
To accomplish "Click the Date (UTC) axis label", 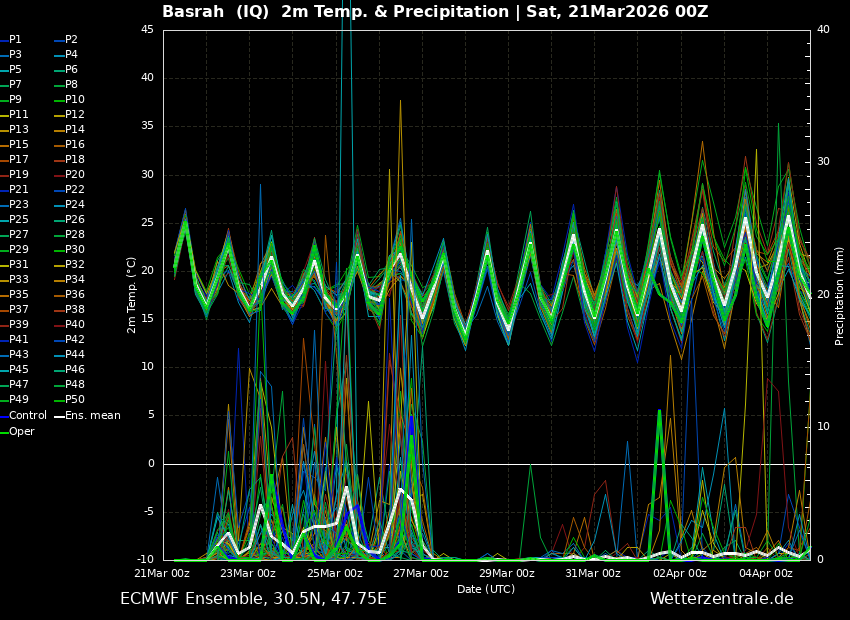I will click(486, 589).
